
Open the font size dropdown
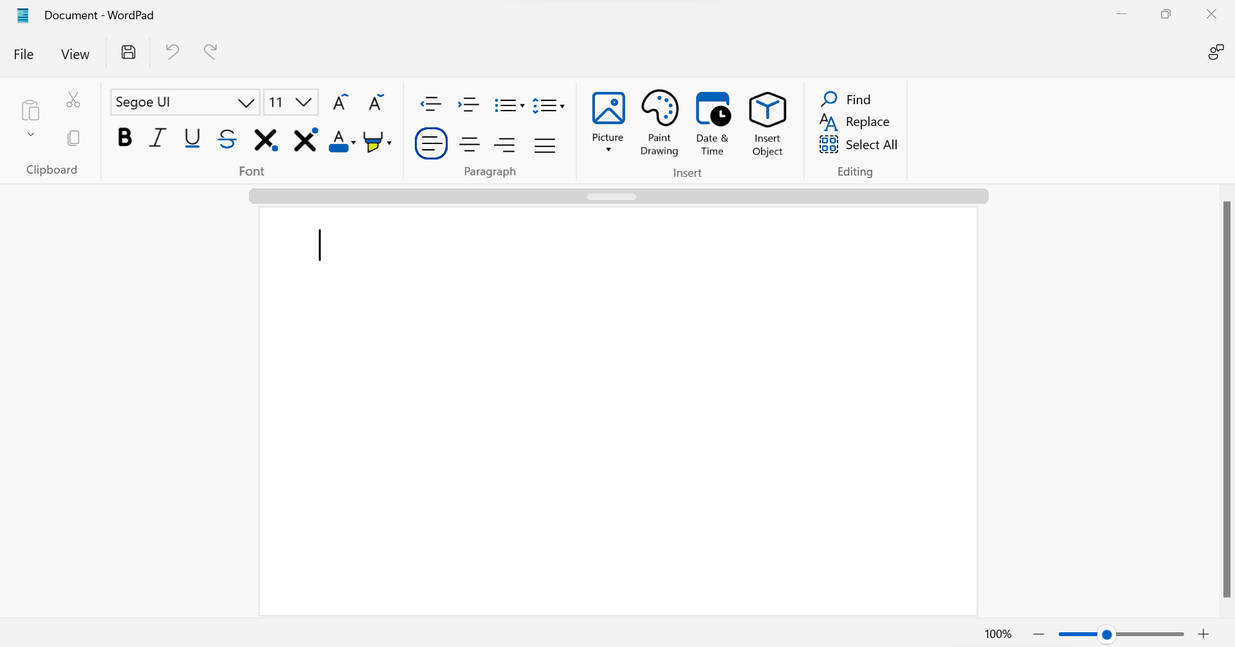tap(302, 101)
